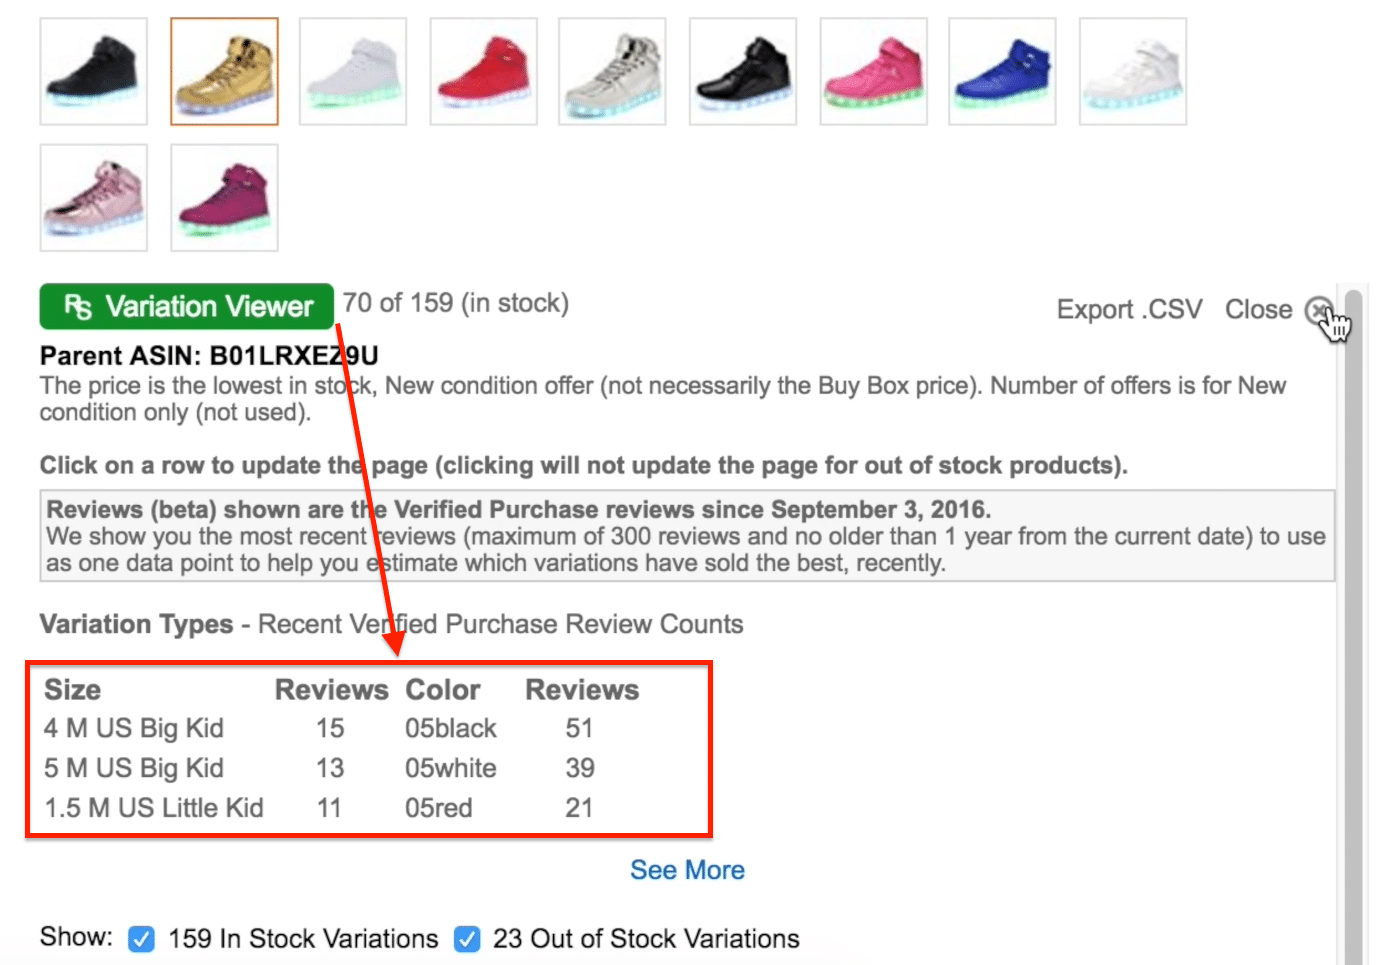Select the silver sneaker thumbnail
1388x965 pixels.
click(x=612, y=71)
